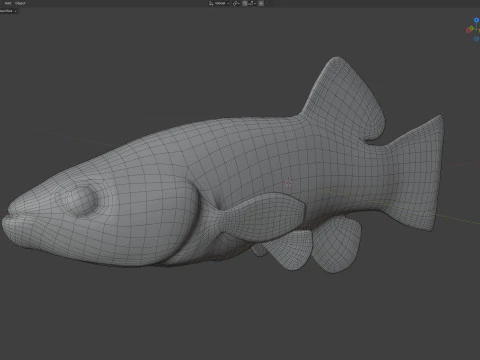The width and height of the screenshot is (480, 360).
Task: Click the blue Z axis on navigation gizmo
Action: (476, 20)
